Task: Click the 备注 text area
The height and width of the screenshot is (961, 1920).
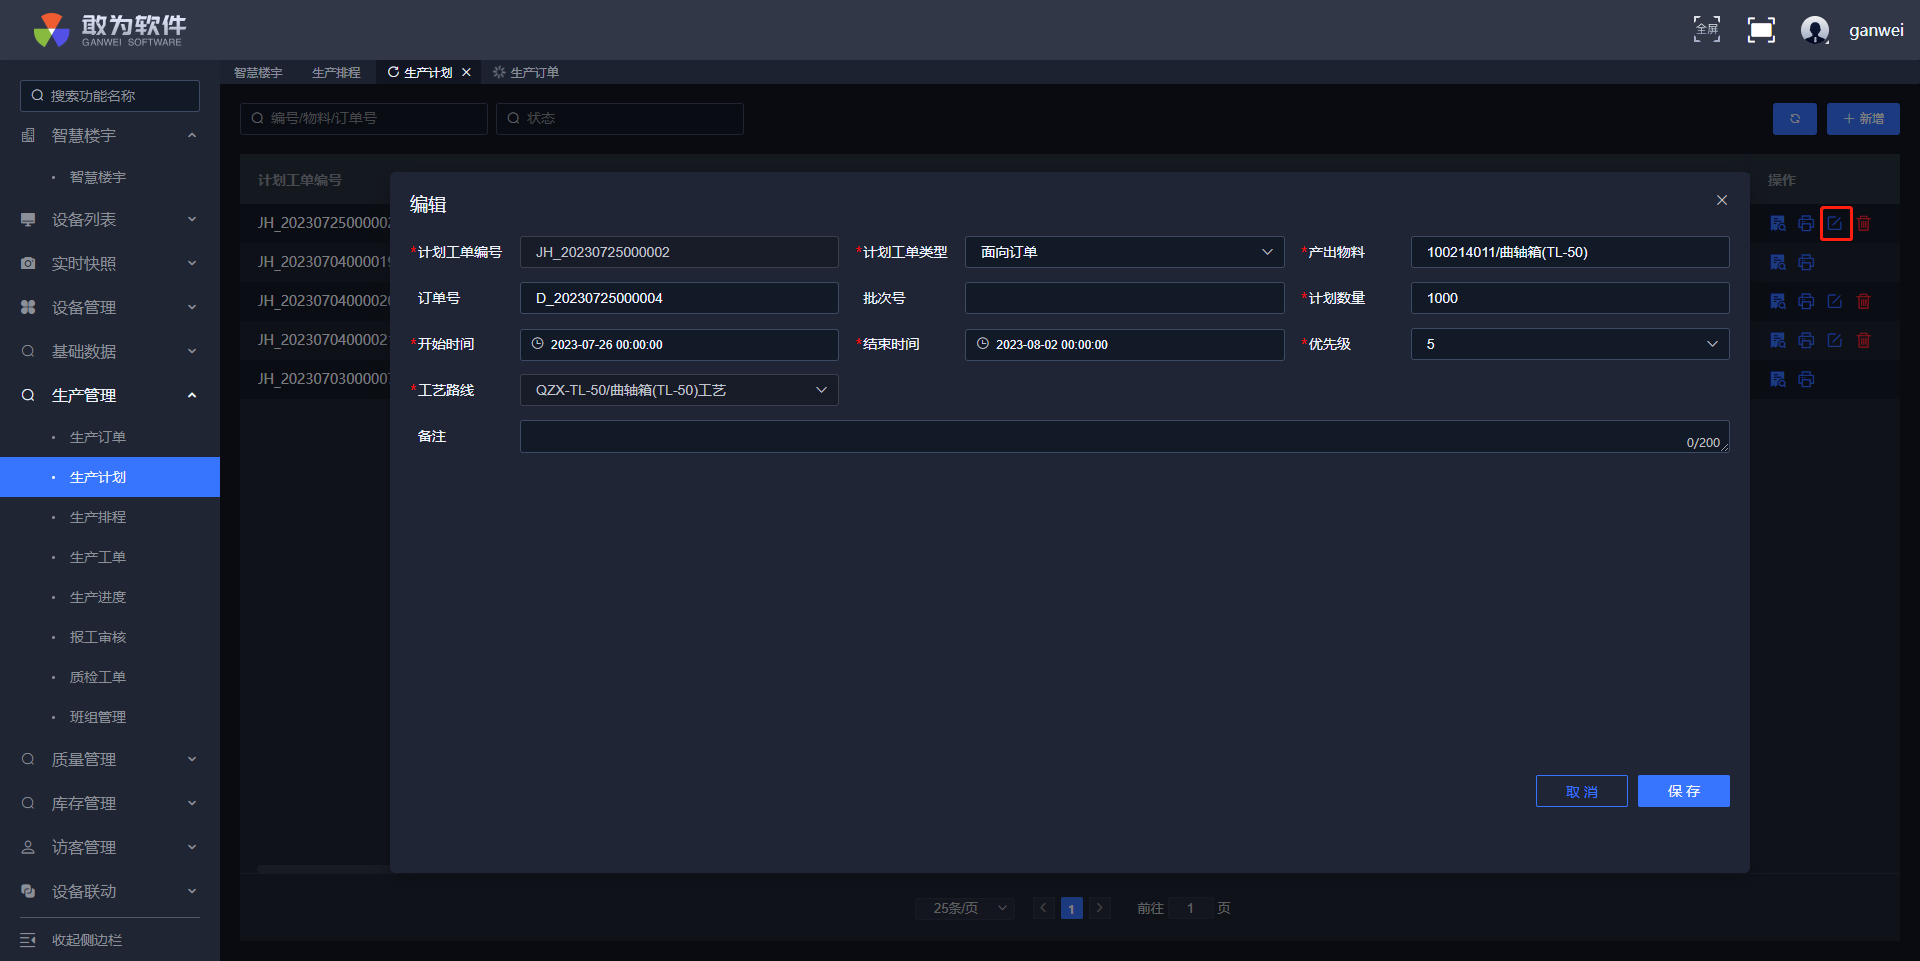Action: (x=1100, y=437)
